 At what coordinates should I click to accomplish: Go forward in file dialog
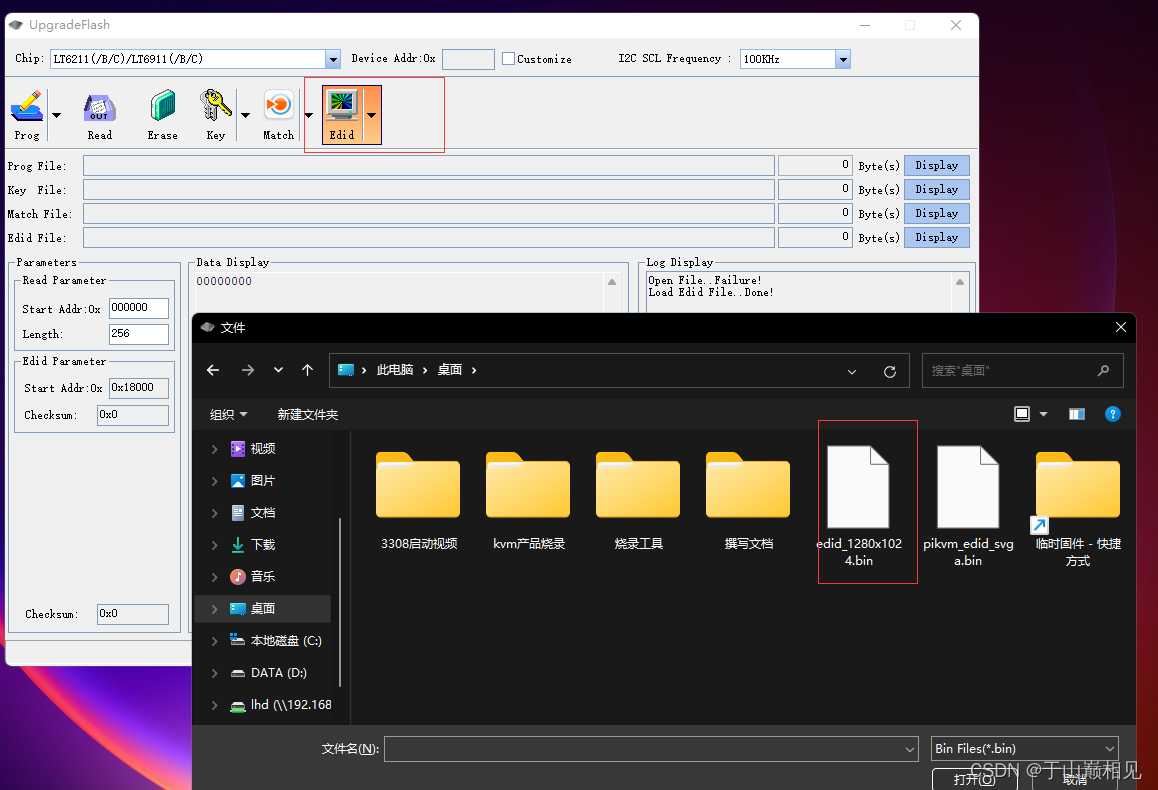click(248, 370)
